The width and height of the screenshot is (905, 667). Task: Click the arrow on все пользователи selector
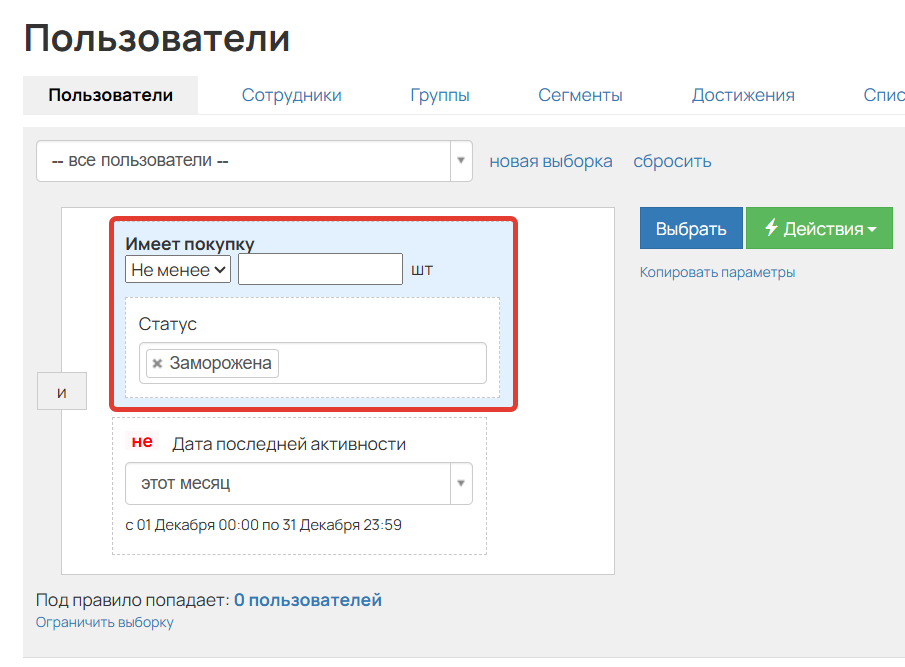pos(459,160)
